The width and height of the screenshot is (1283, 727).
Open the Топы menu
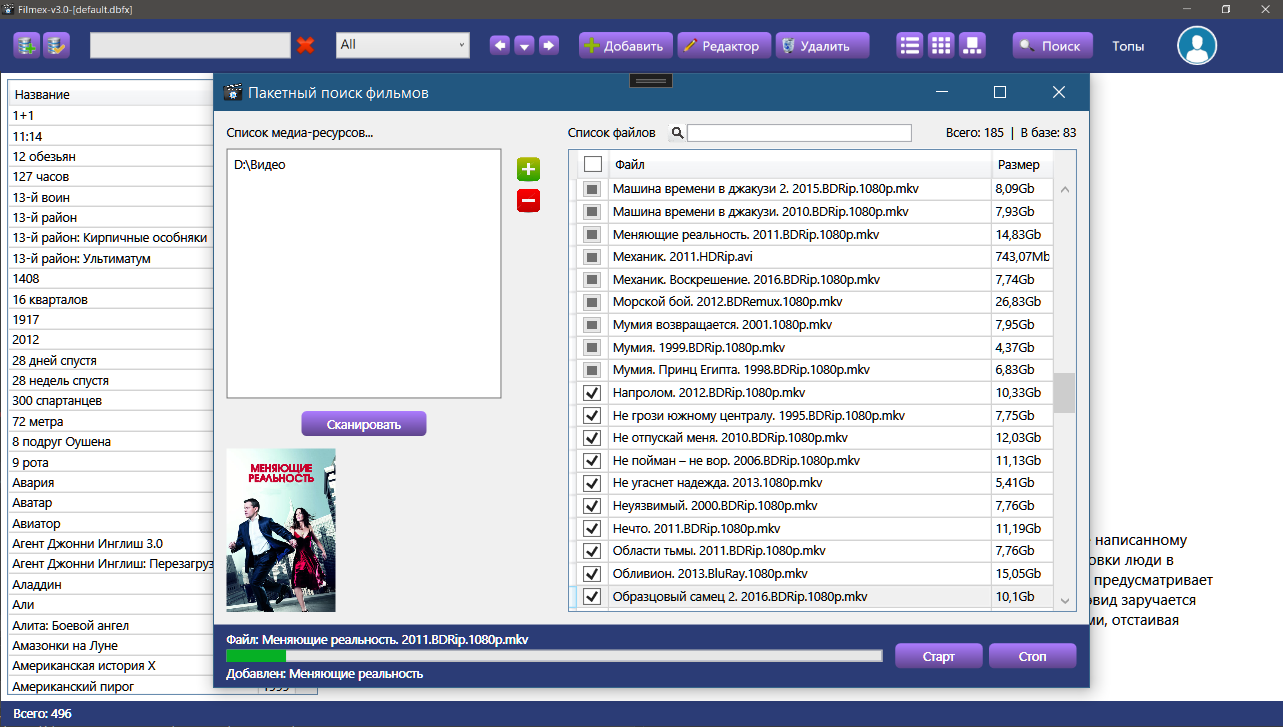[1127, 45]
